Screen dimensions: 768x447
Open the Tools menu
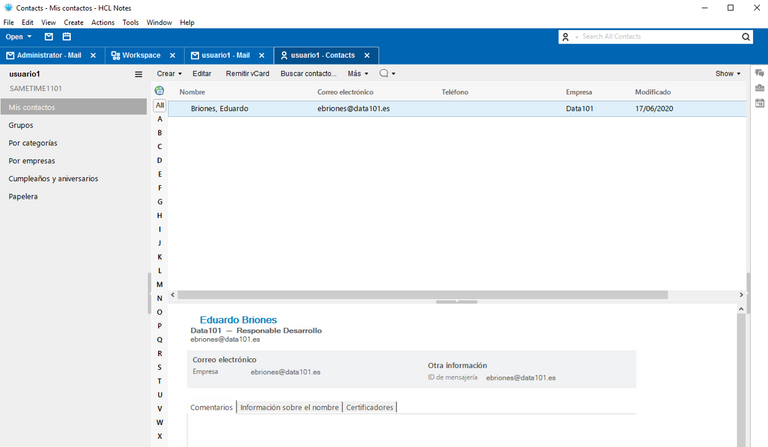click(x=130, y=23)
